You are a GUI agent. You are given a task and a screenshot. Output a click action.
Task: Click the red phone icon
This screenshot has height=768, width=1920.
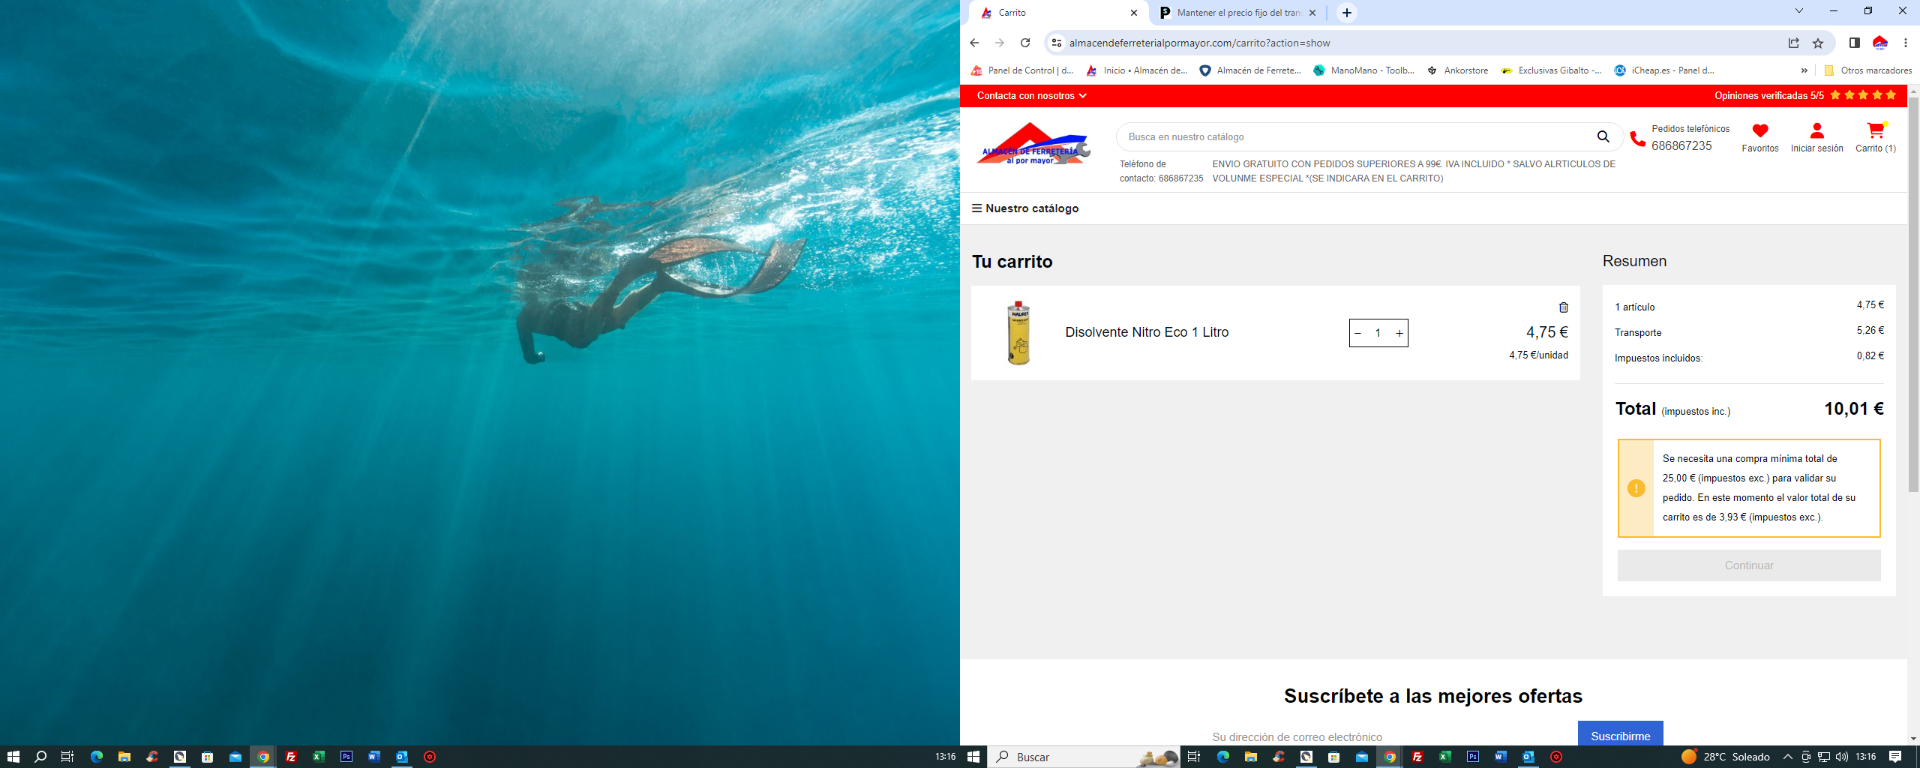(x=1637, y=139)
